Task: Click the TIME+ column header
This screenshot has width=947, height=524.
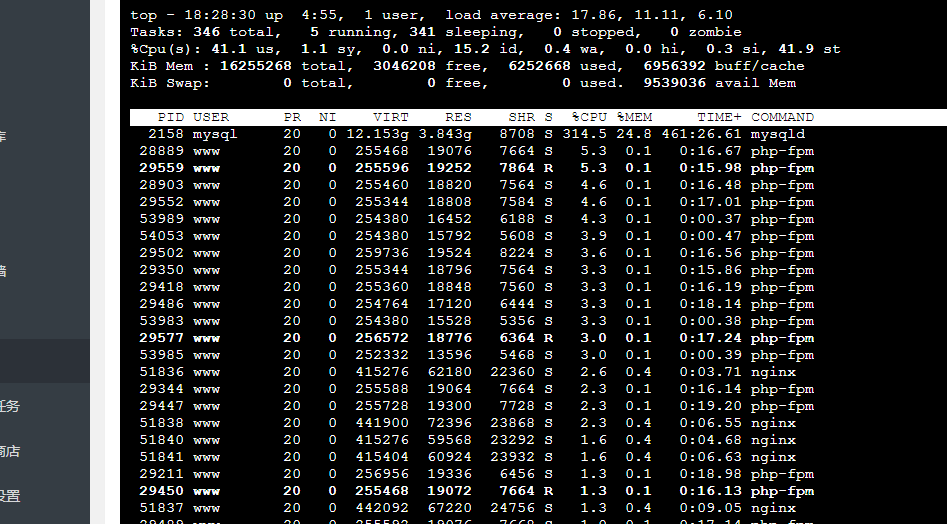Action: click(720, 117)
